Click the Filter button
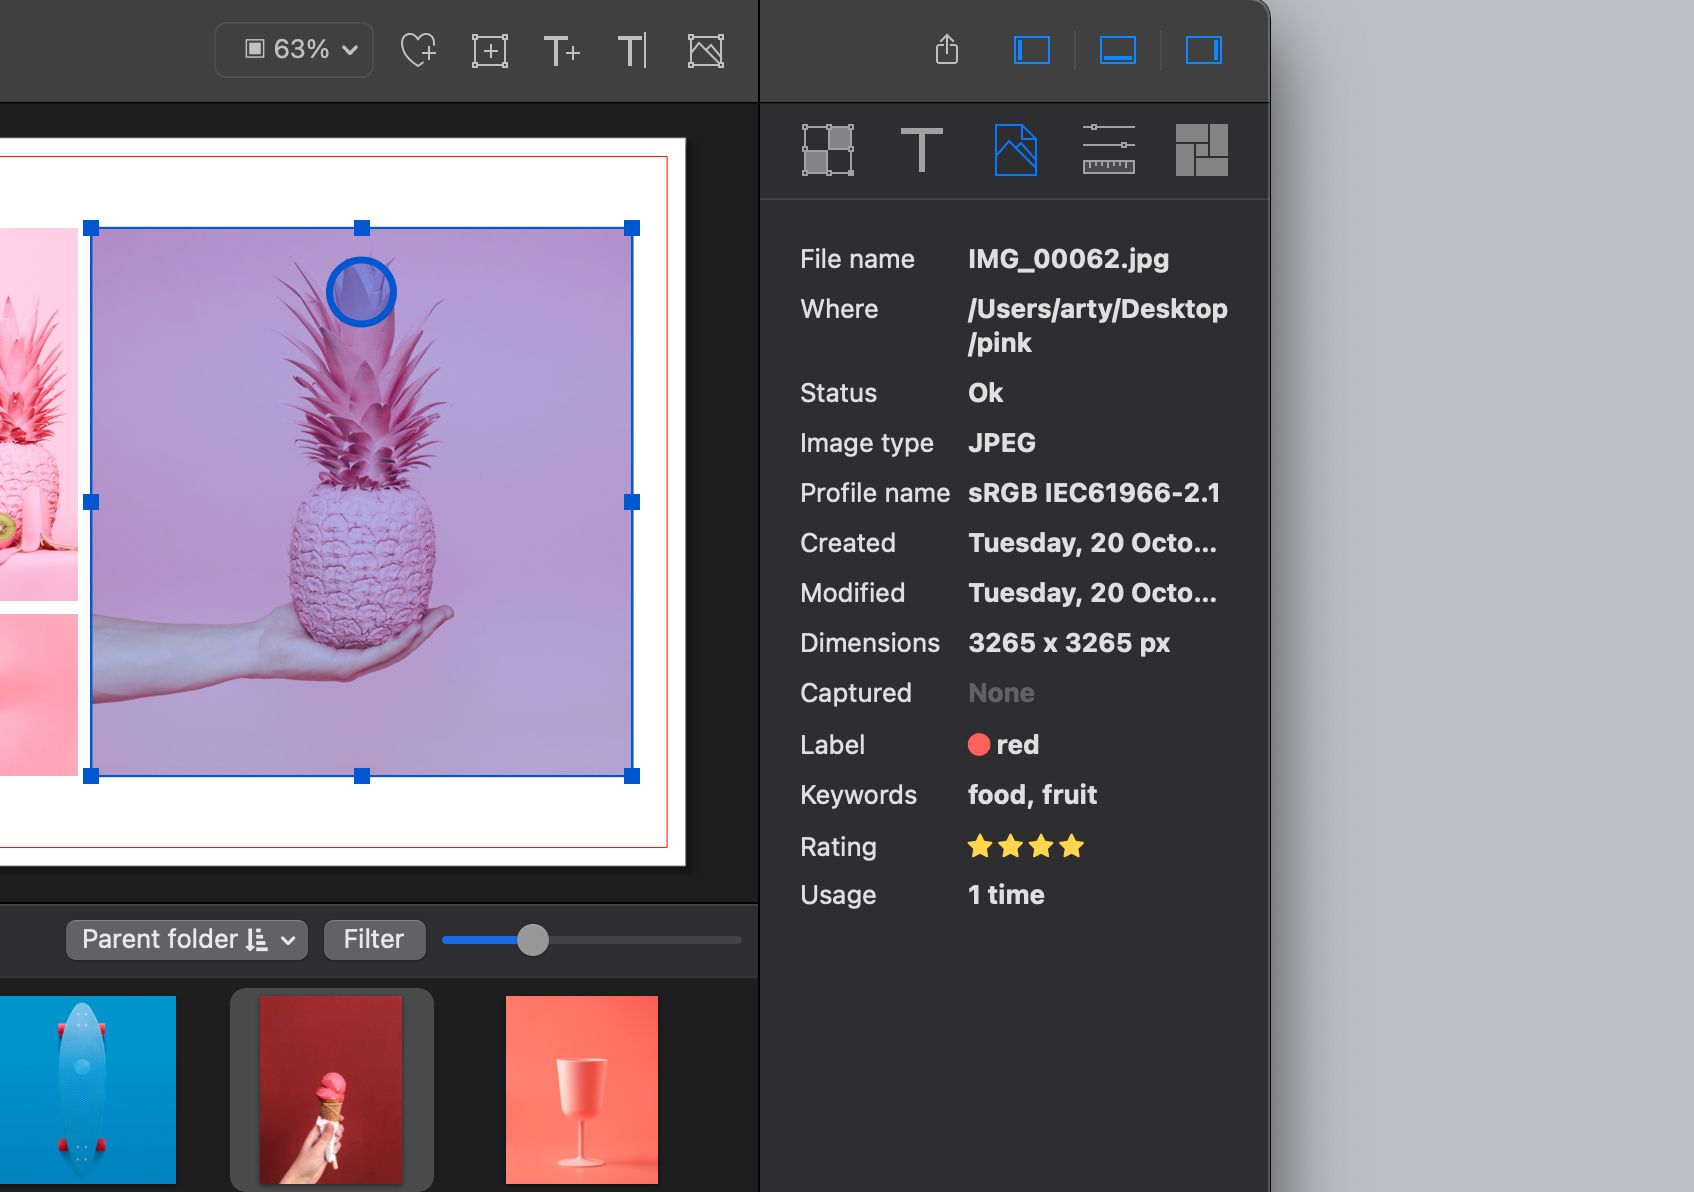 click(x=374, y=940)
